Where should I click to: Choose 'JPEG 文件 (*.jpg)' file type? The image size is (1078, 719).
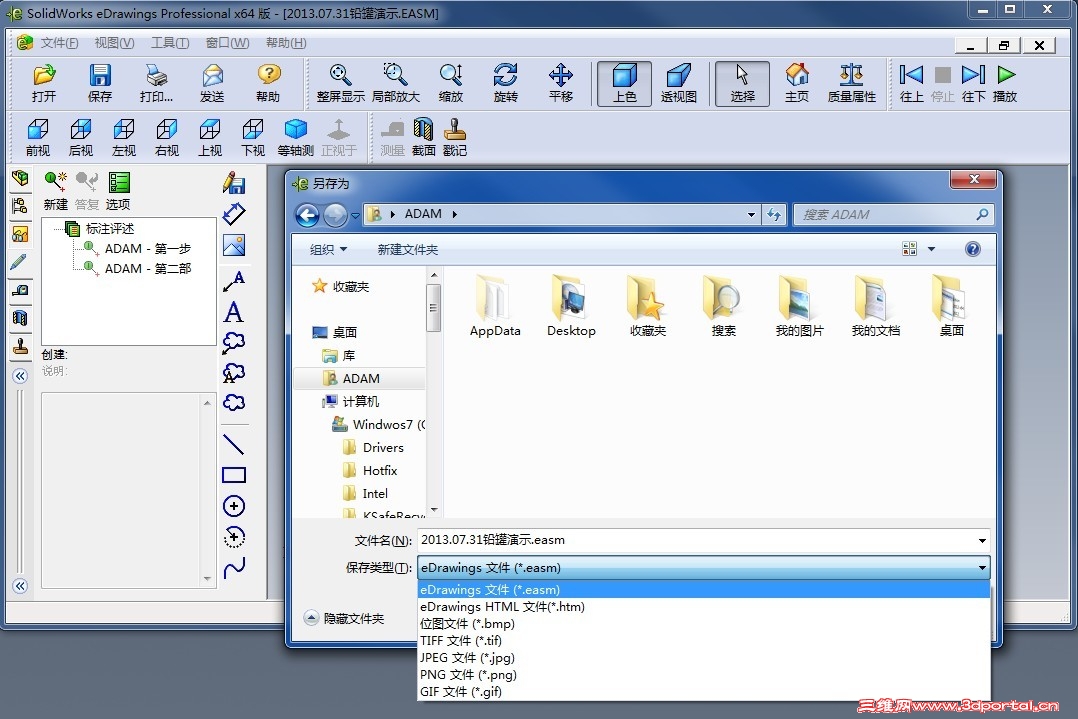click(703, 658)
